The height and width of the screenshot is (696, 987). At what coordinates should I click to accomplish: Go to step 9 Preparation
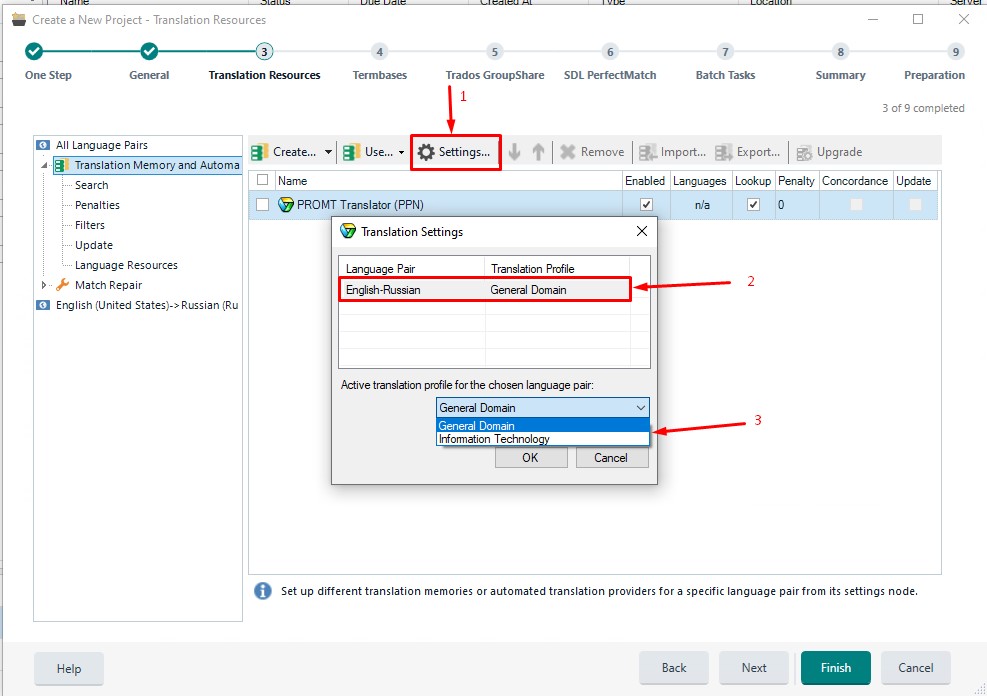[x=956, y=52]
